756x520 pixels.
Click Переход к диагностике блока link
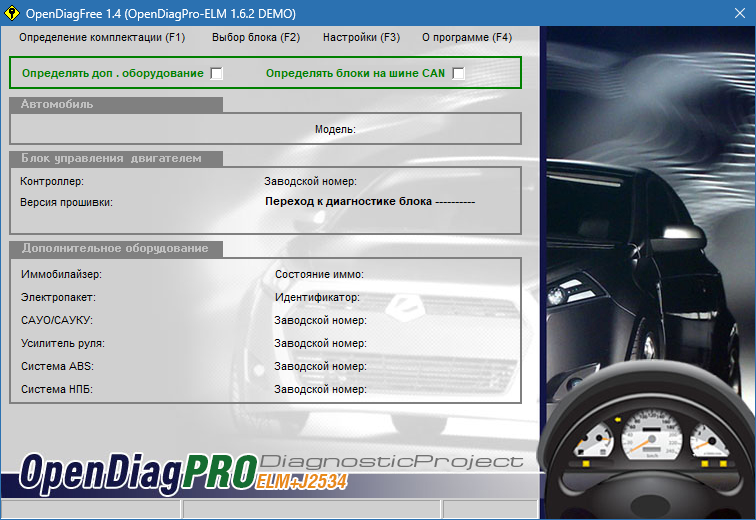(x=370, y=201)
